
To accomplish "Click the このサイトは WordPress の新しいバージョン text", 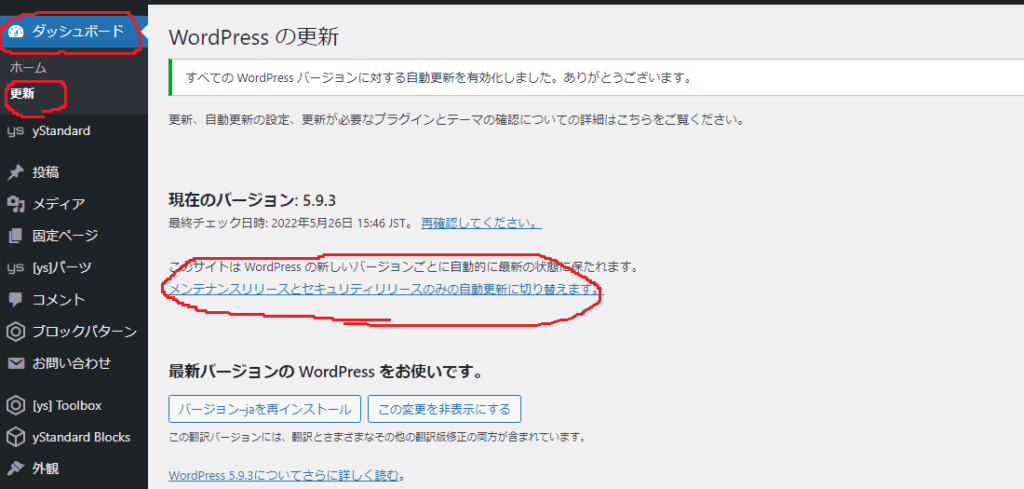I will [x=402, y=267].
